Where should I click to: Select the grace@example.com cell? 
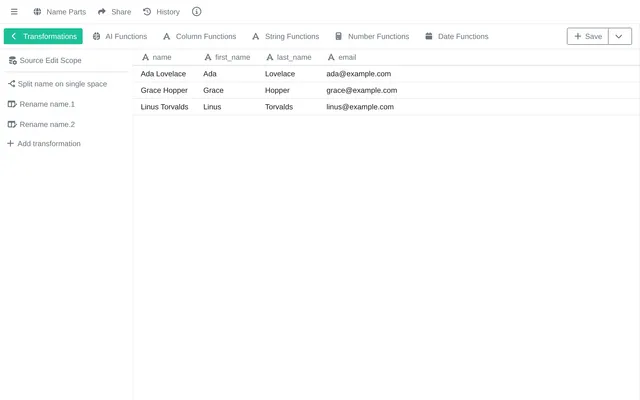[x=362, y=91]
